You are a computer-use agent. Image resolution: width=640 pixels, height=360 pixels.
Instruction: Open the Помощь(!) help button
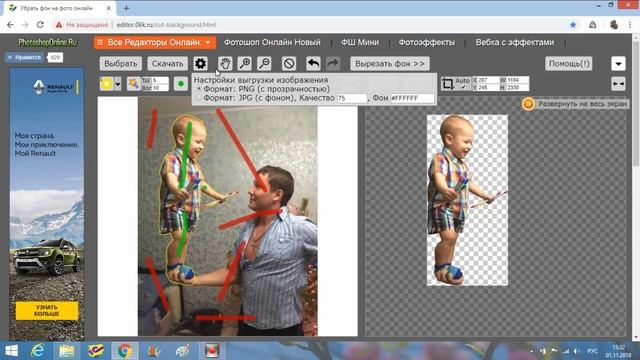(569, 63)
